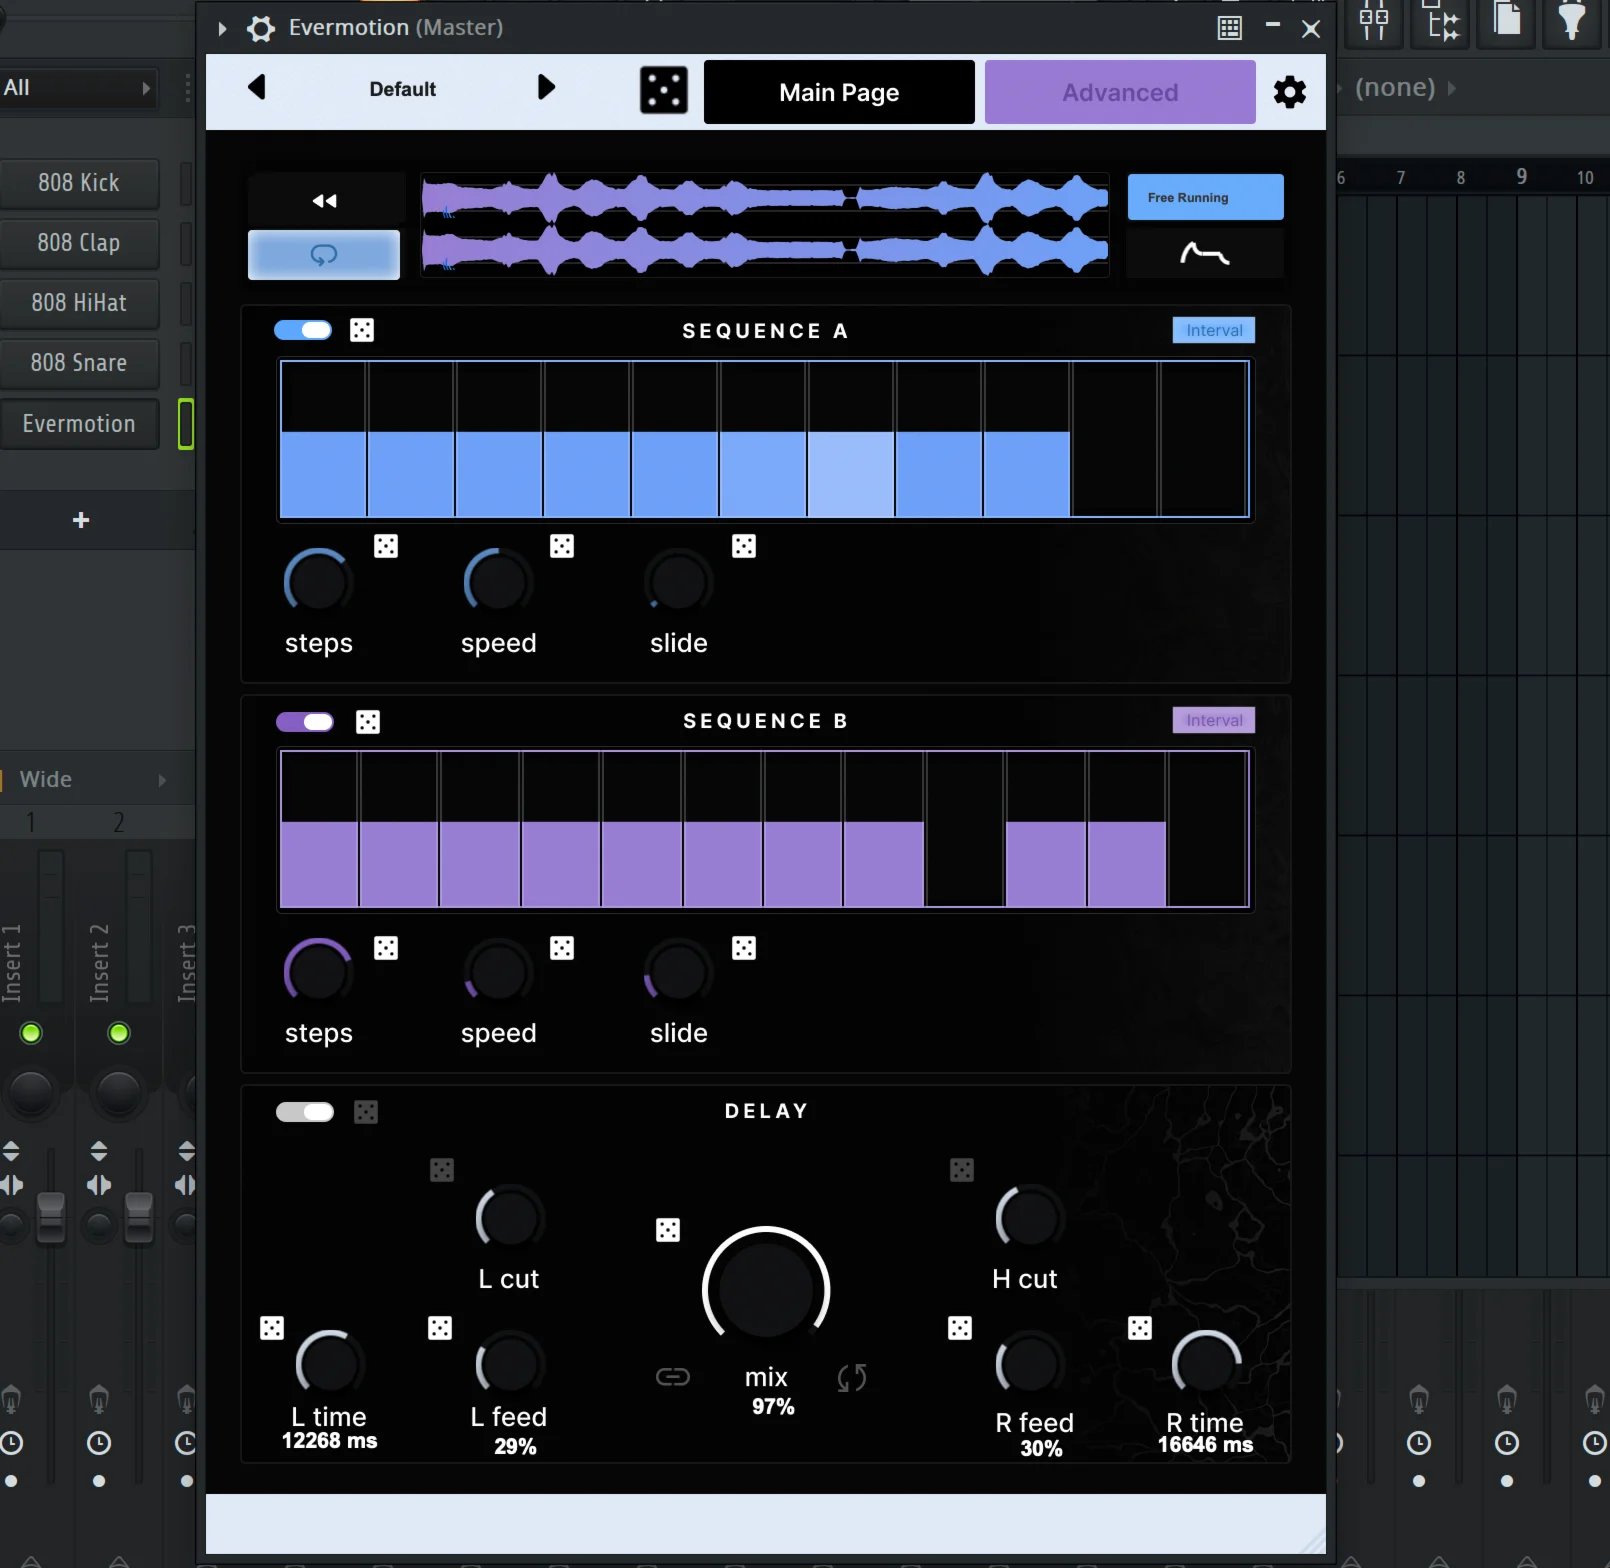
Task: Click the envelope curve shape icon
Action: click(1205, 253)
